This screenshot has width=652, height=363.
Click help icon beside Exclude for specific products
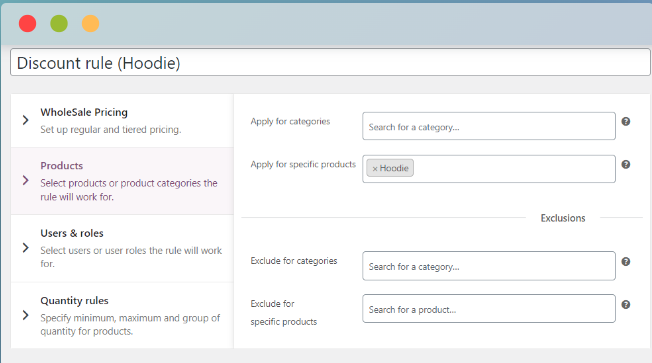[625, 304]
